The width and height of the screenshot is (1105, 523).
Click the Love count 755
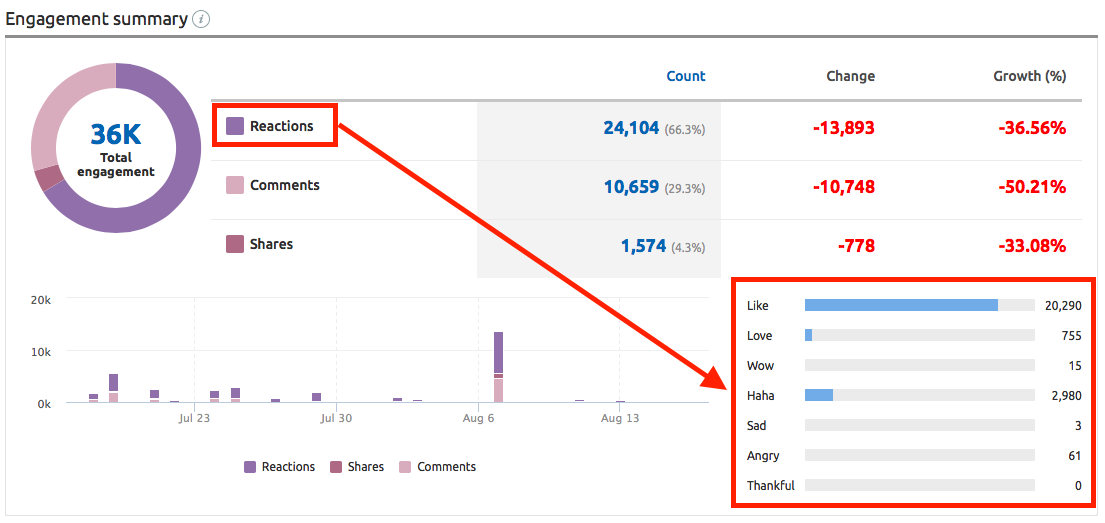[1071, 336]
